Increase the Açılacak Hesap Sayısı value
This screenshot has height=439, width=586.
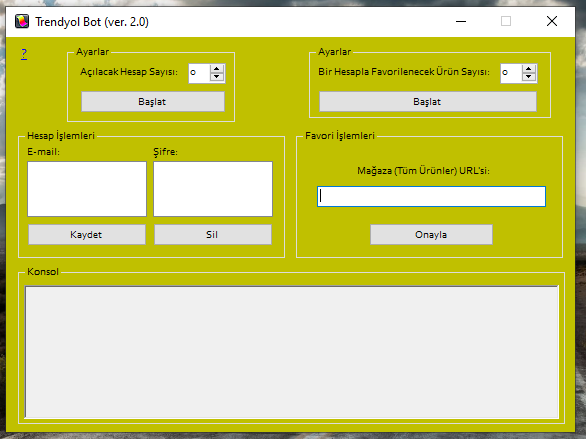click(x=217, y=69)
